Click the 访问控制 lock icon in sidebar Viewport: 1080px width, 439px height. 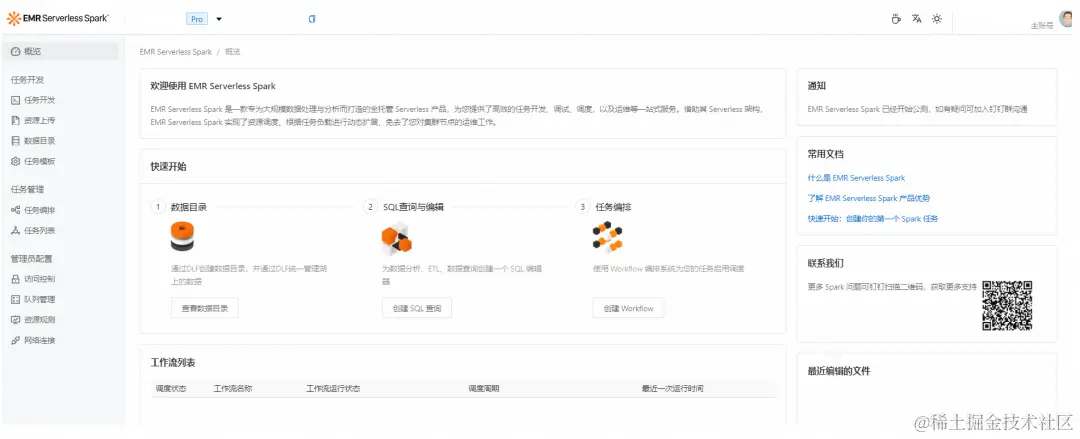click(x=15, y=279)
